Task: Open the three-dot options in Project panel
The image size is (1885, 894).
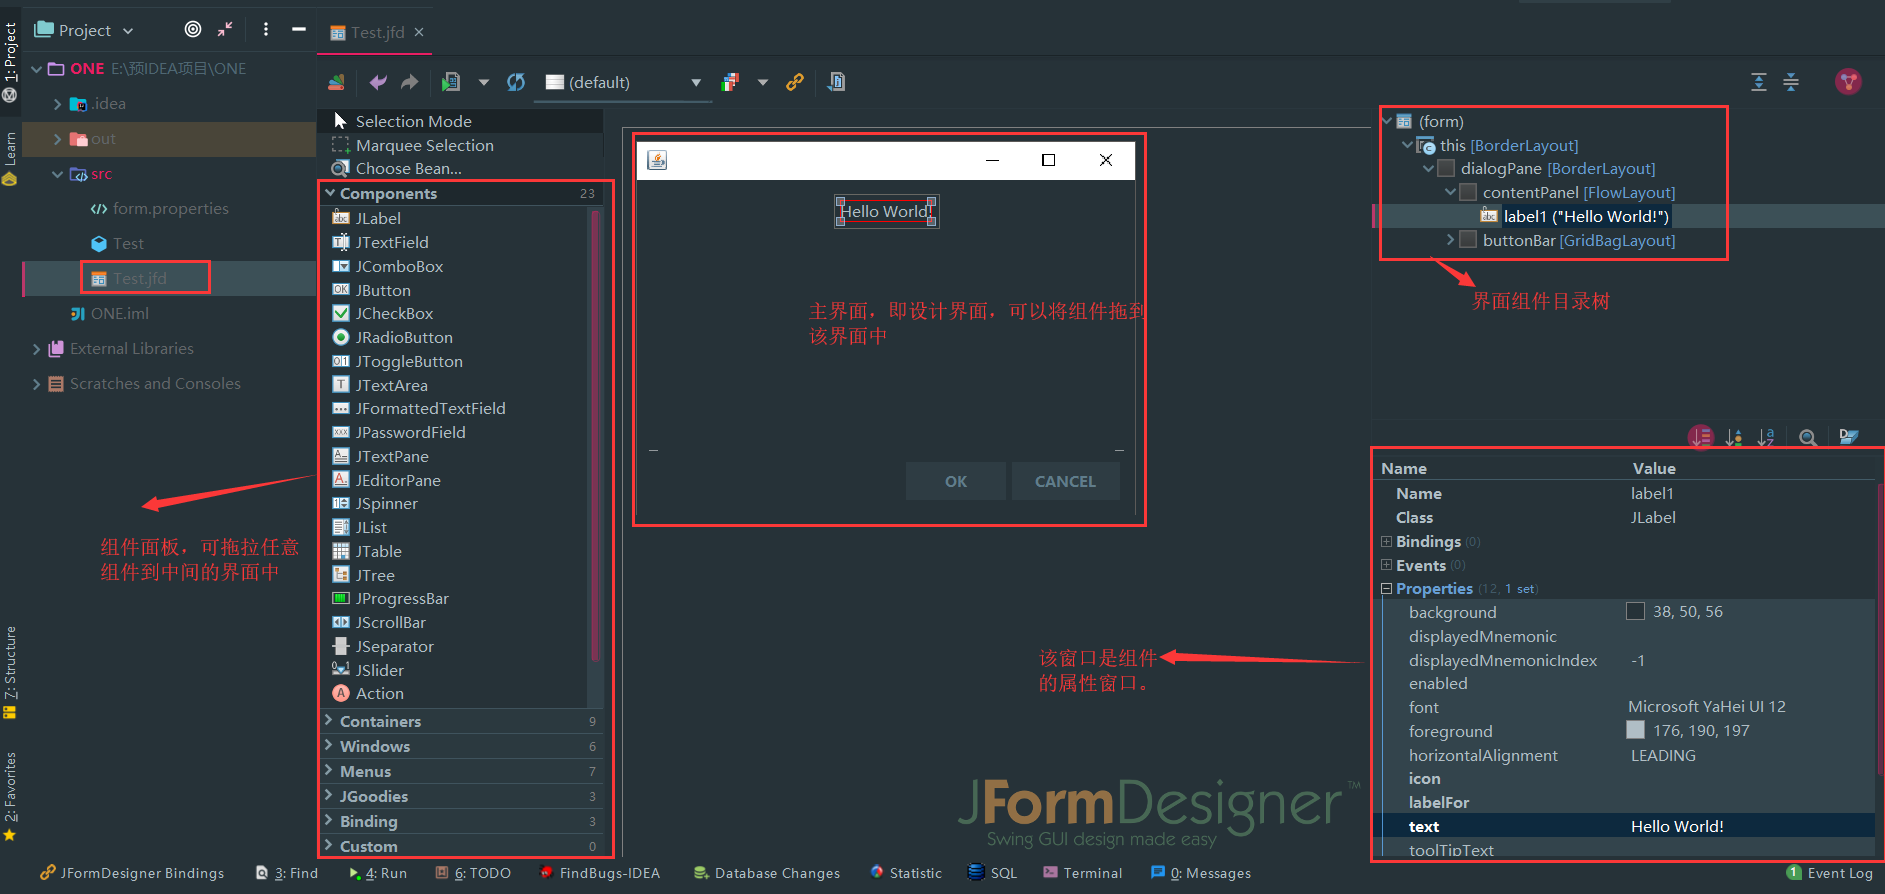Action: click(266, 30)
